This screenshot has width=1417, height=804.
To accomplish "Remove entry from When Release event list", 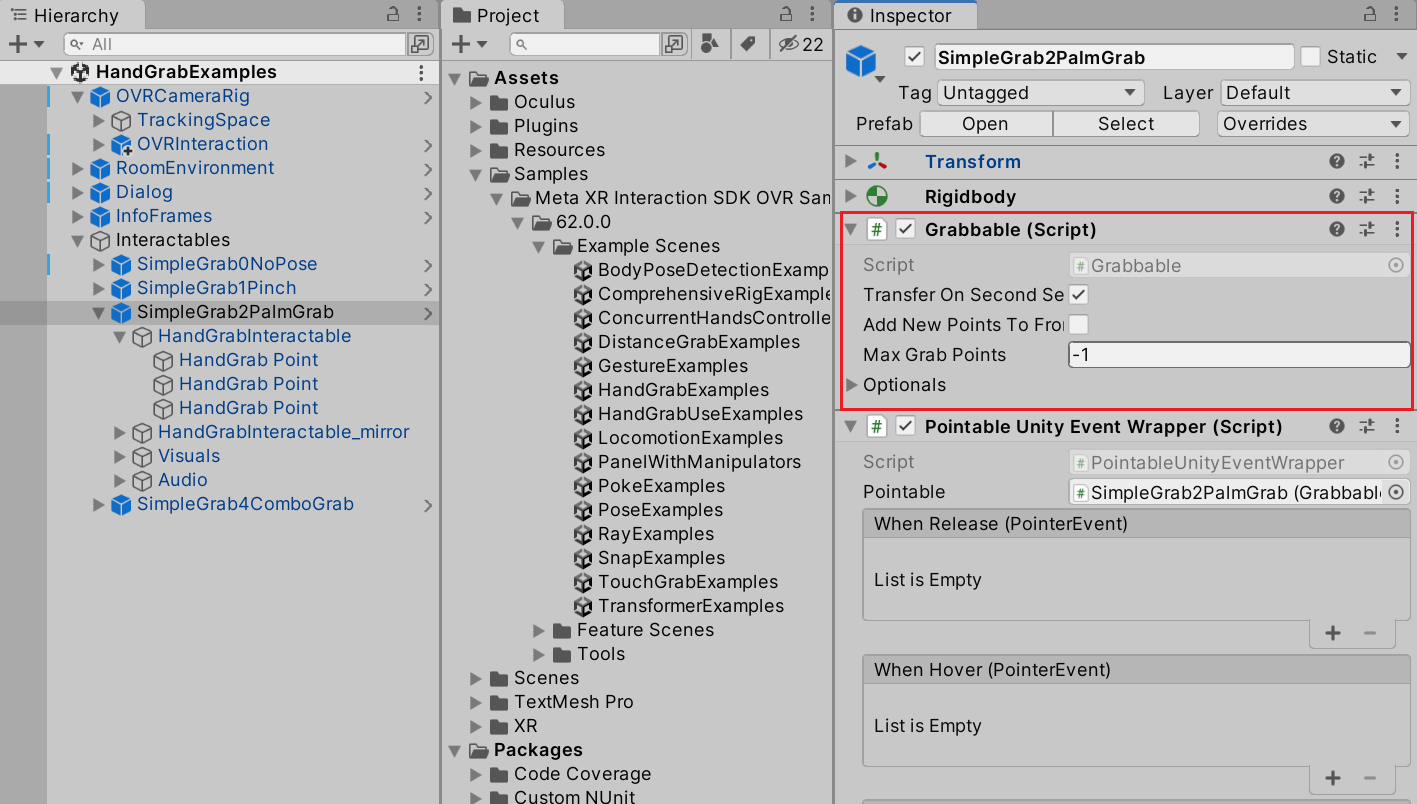I will 1370,633.
